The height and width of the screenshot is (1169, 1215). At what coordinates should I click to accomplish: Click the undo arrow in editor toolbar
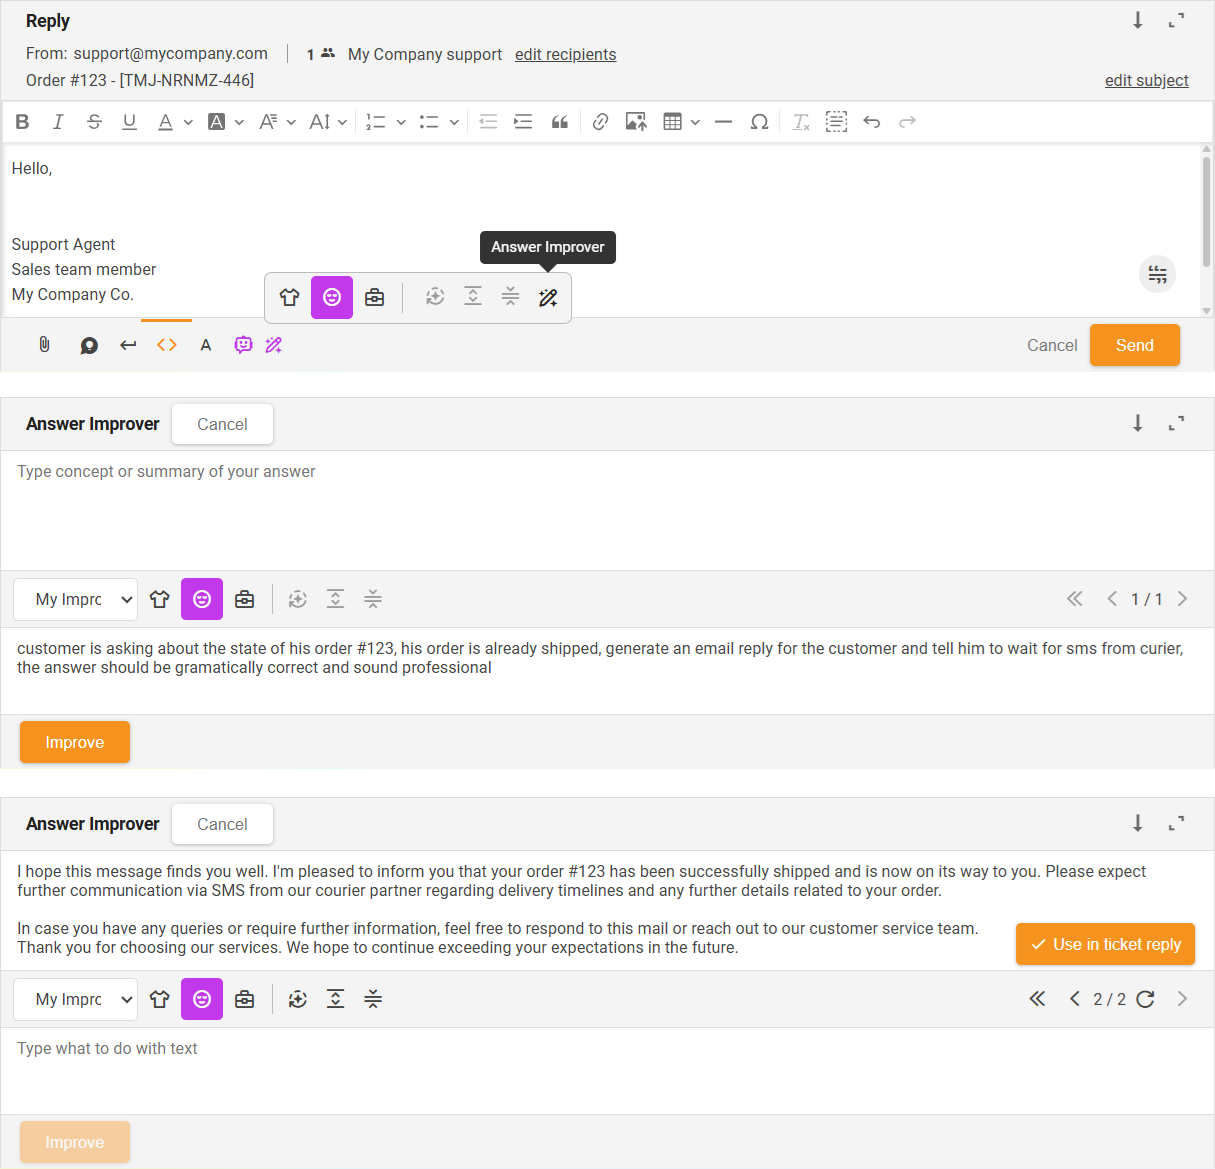(x=872, y=122)
